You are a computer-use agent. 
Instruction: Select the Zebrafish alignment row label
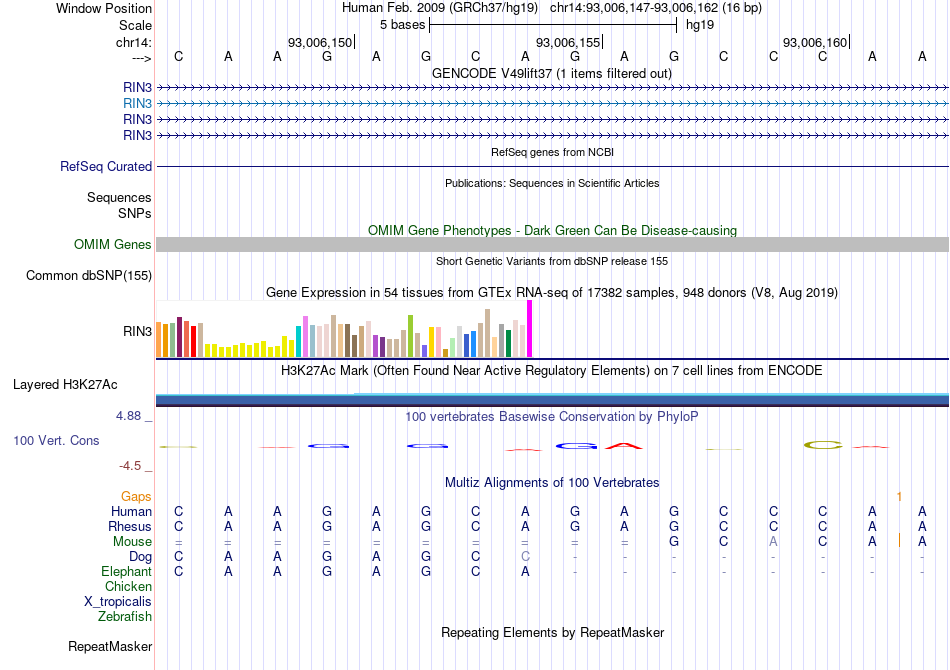[125, 617]
